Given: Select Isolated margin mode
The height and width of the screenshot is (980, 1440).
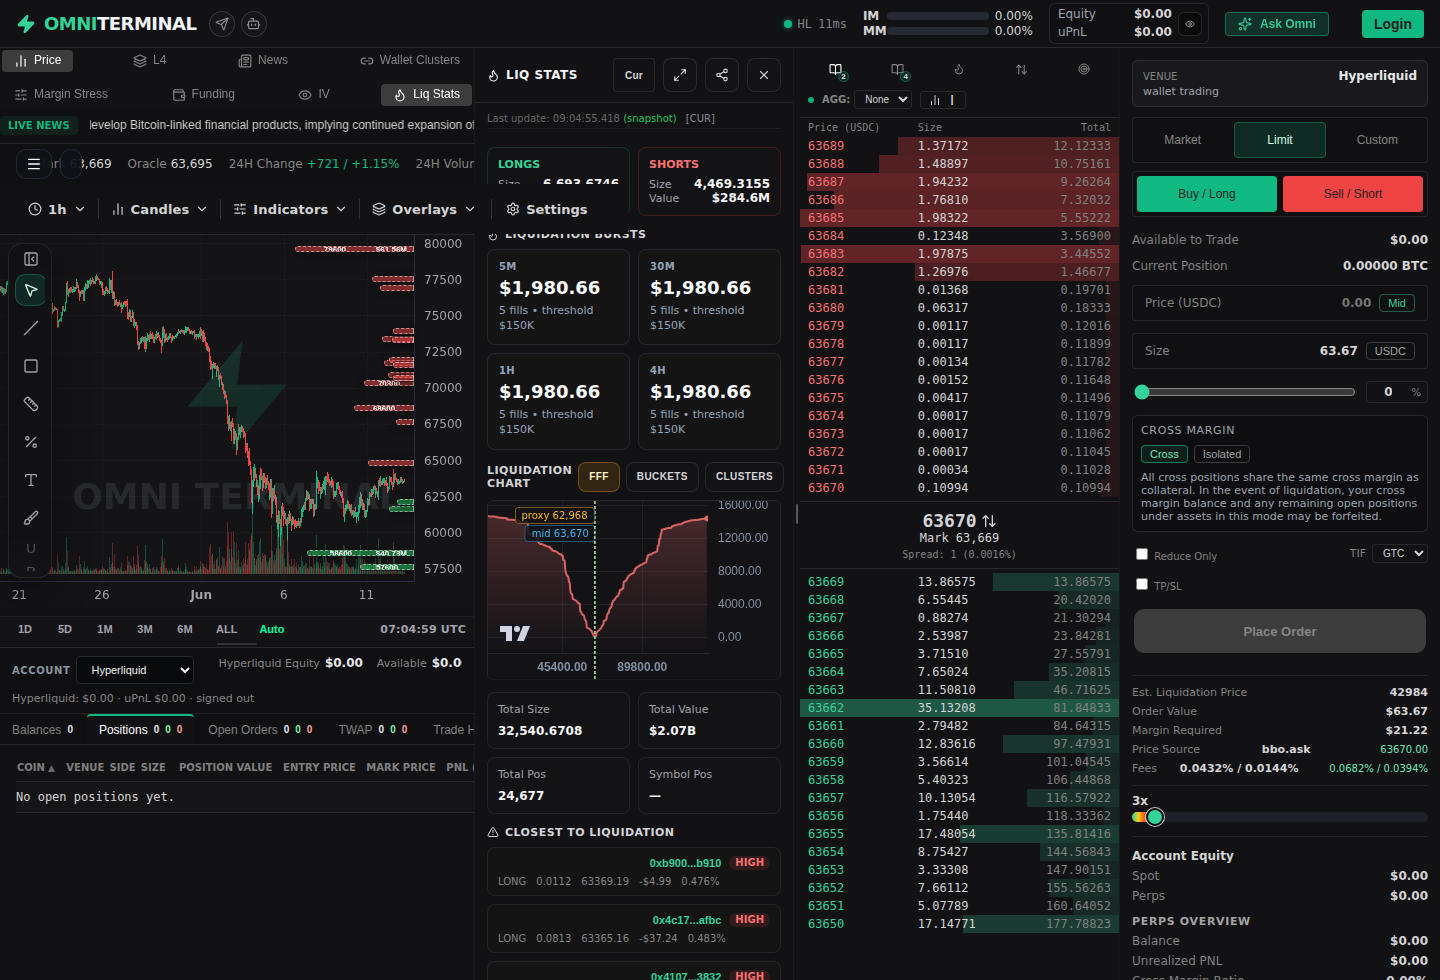Looking at the screenshot, I should pyautogui.click(x=1221, y=454).
